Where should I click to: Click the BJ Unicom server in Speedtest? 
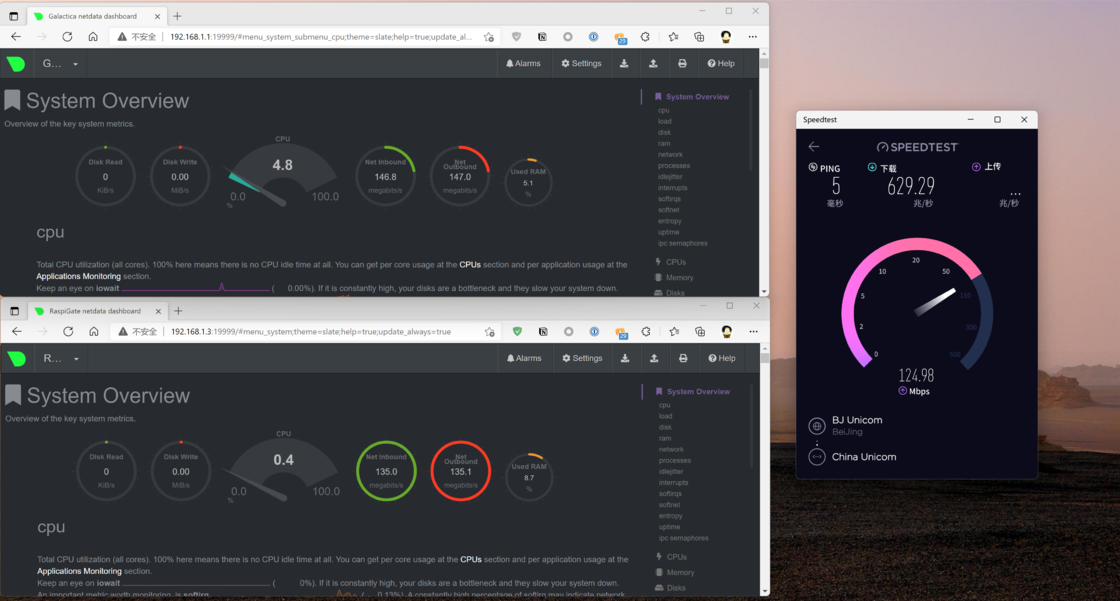tap(847, 425)
